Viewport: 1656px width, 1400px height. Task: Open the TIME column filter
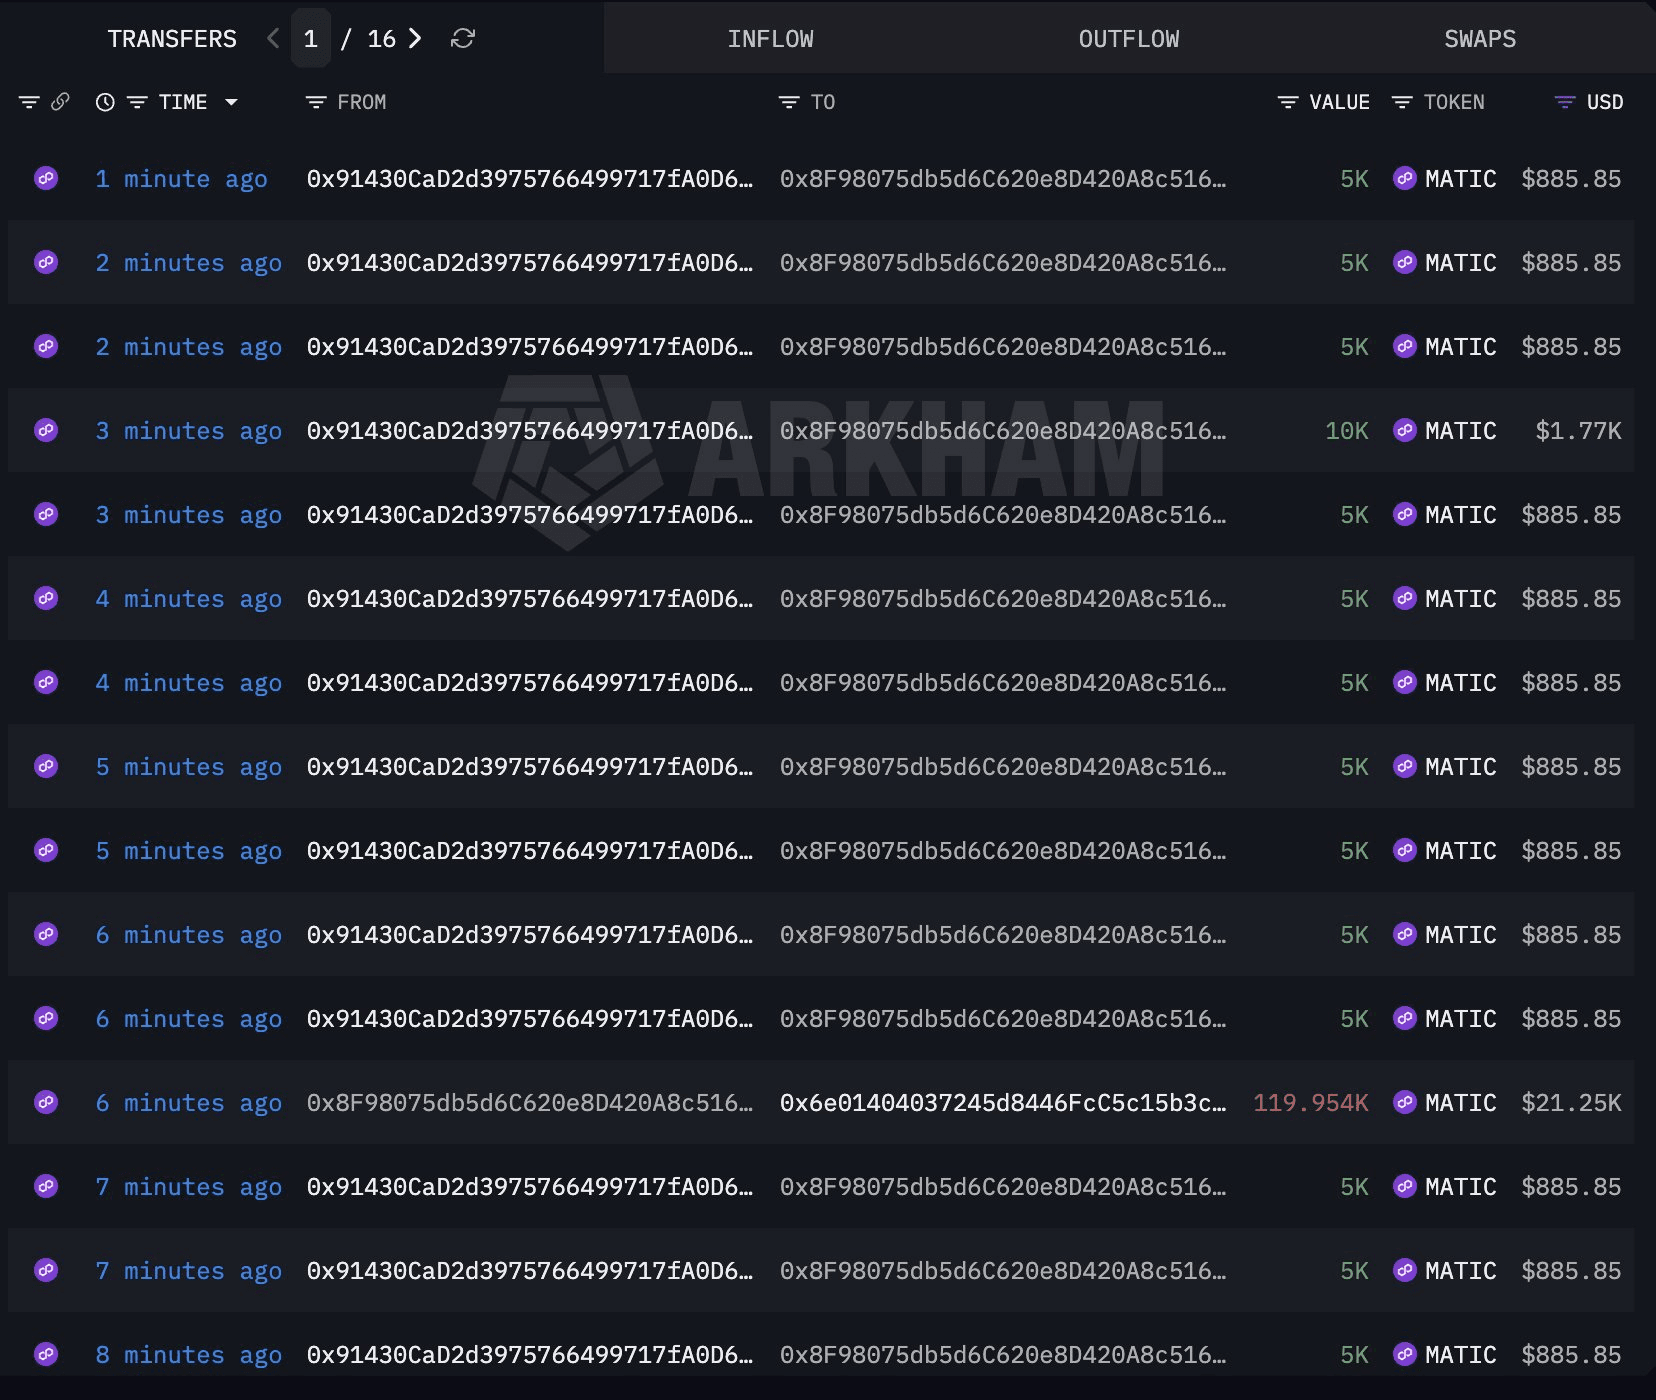click(x=137, y=102)
